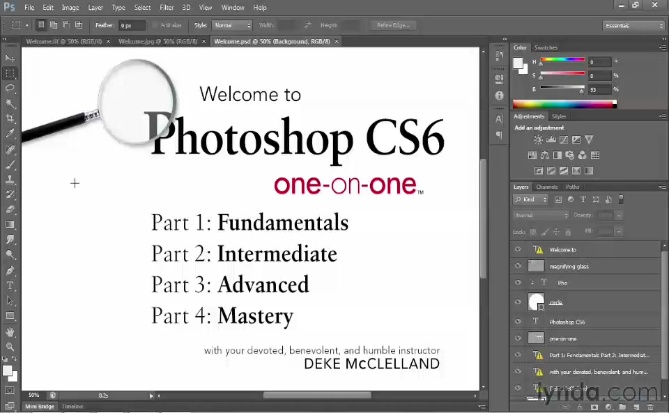Open the Fill dropdown arrow
This screenshot has height=413, width=669.
(x=619, y=231)
